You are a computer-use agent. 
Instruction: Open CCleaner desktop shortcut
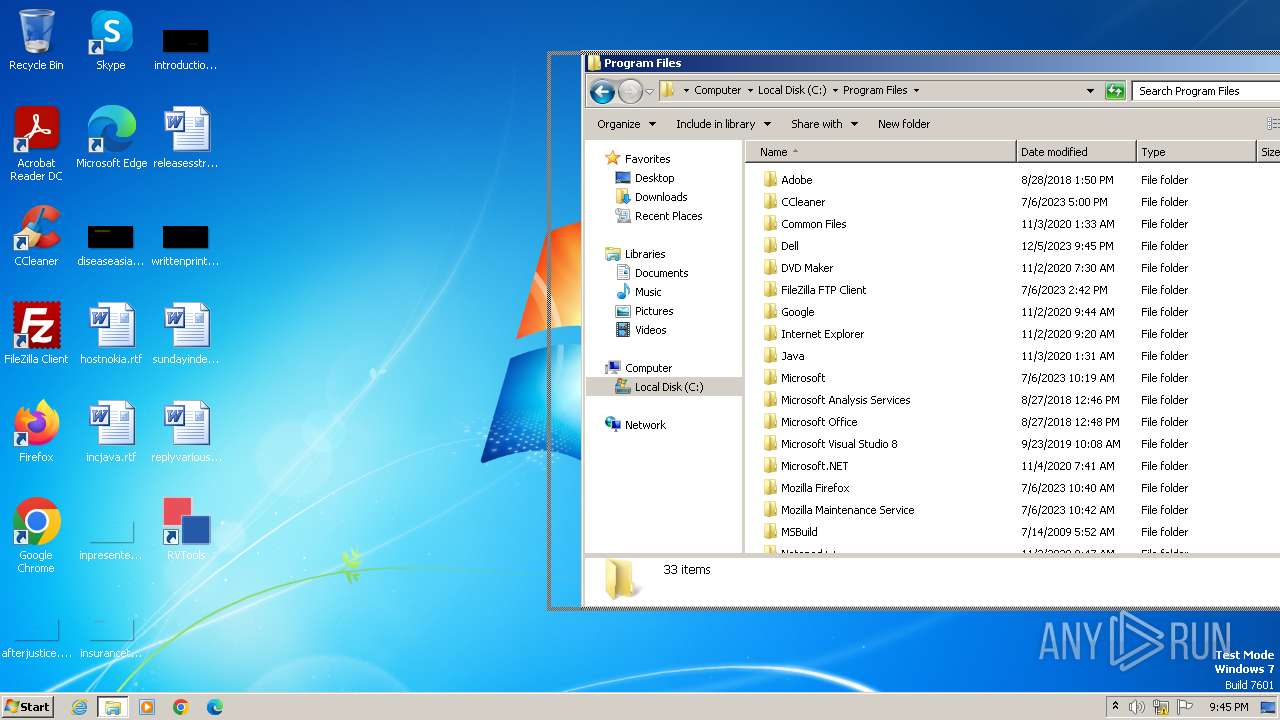point(36,236)
